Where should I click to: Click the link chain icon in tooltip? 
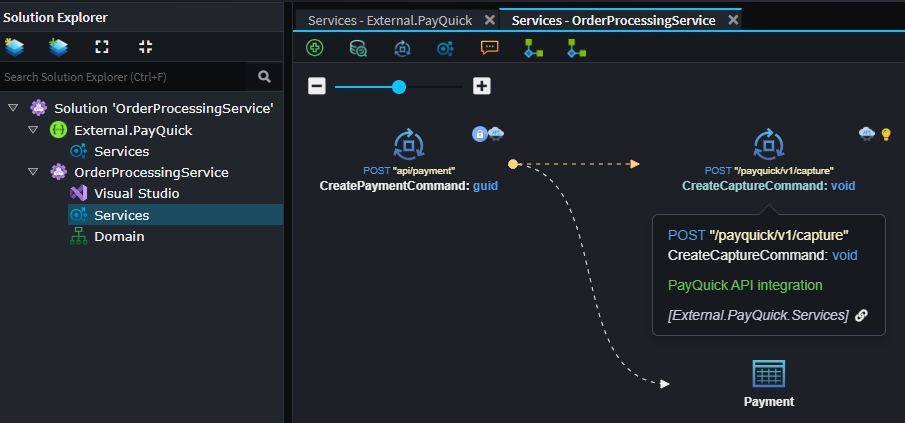861,315
